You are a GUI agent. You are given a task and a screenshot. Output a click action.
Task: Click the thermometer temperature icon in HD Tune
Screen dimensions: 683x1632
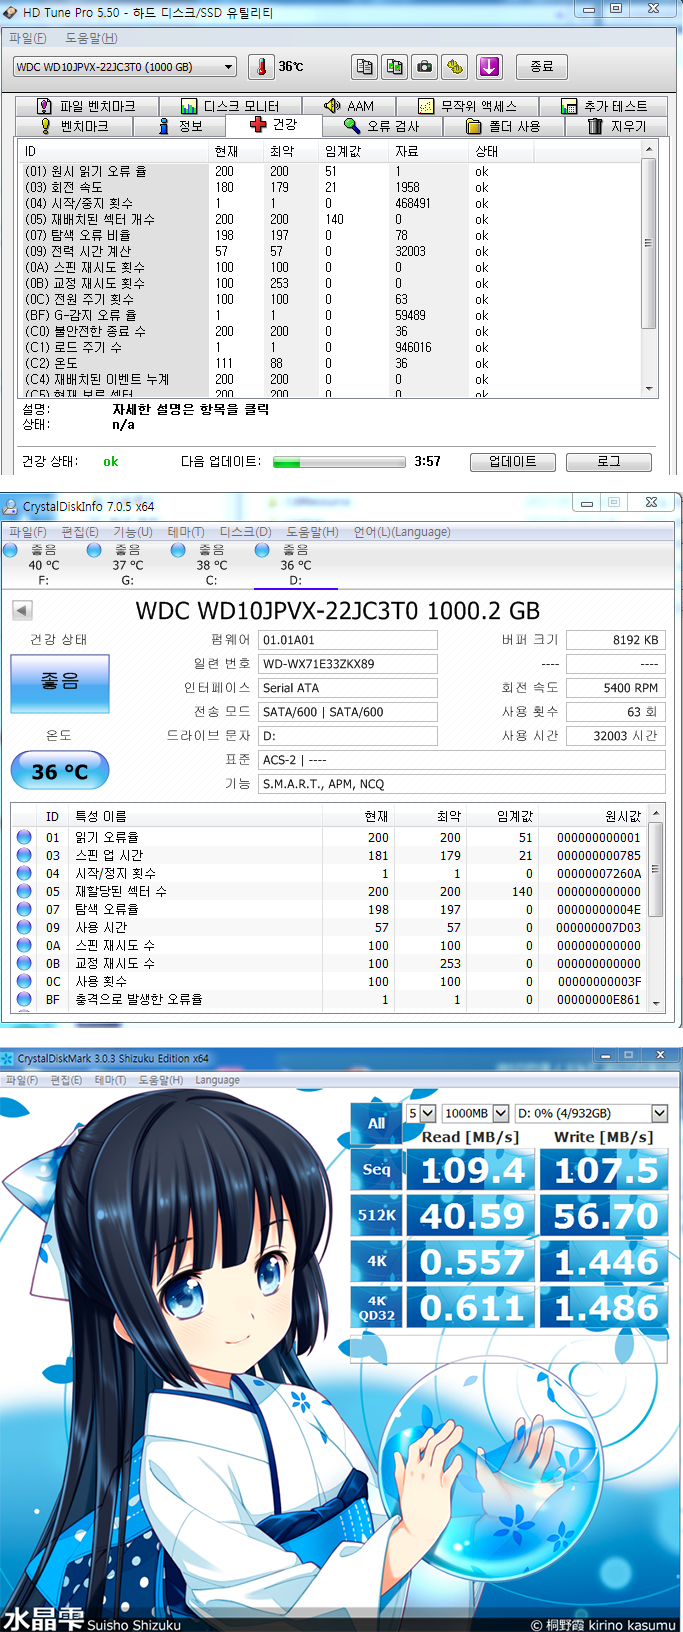[x=261, y=67]
